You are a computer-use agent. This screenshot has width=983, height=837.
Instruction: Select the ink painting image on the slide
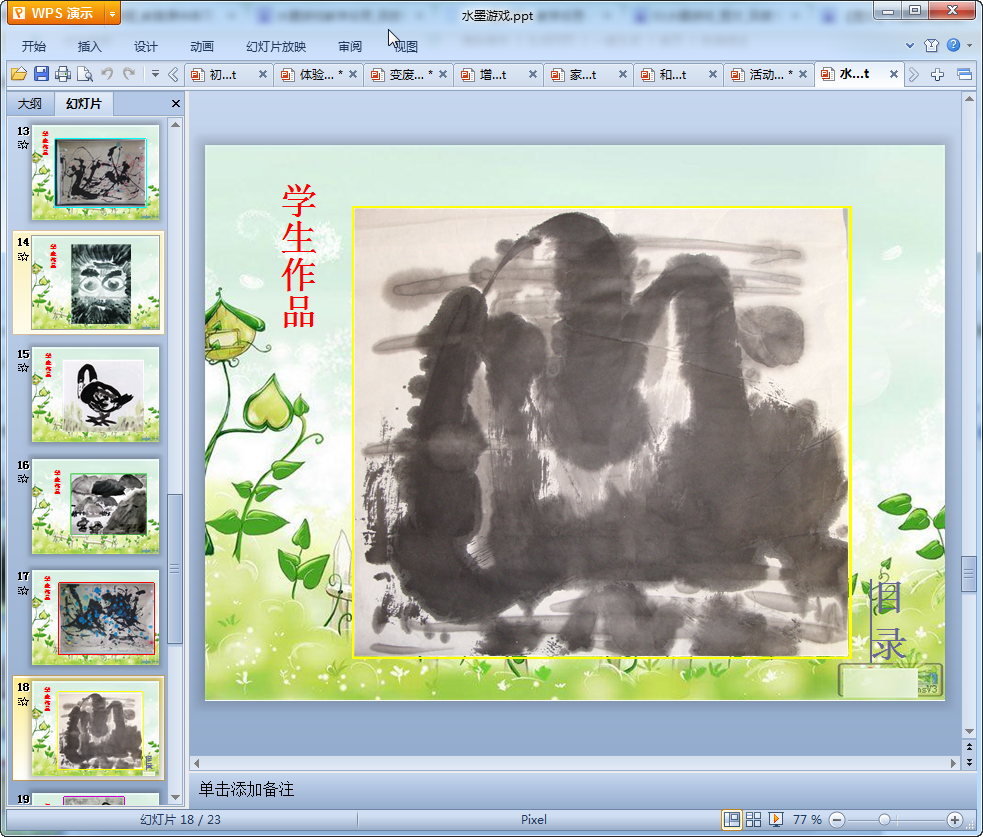[x=602, y=432]
